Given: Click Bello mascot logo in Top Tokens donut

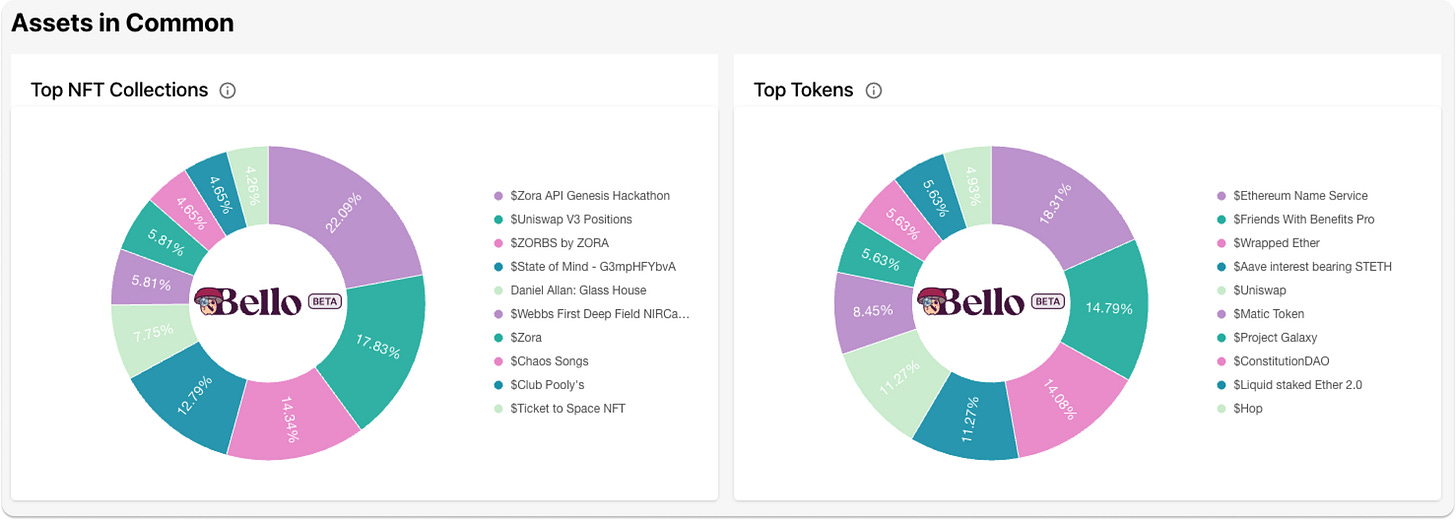Looking at the screenshot, I should click(932, 301).
